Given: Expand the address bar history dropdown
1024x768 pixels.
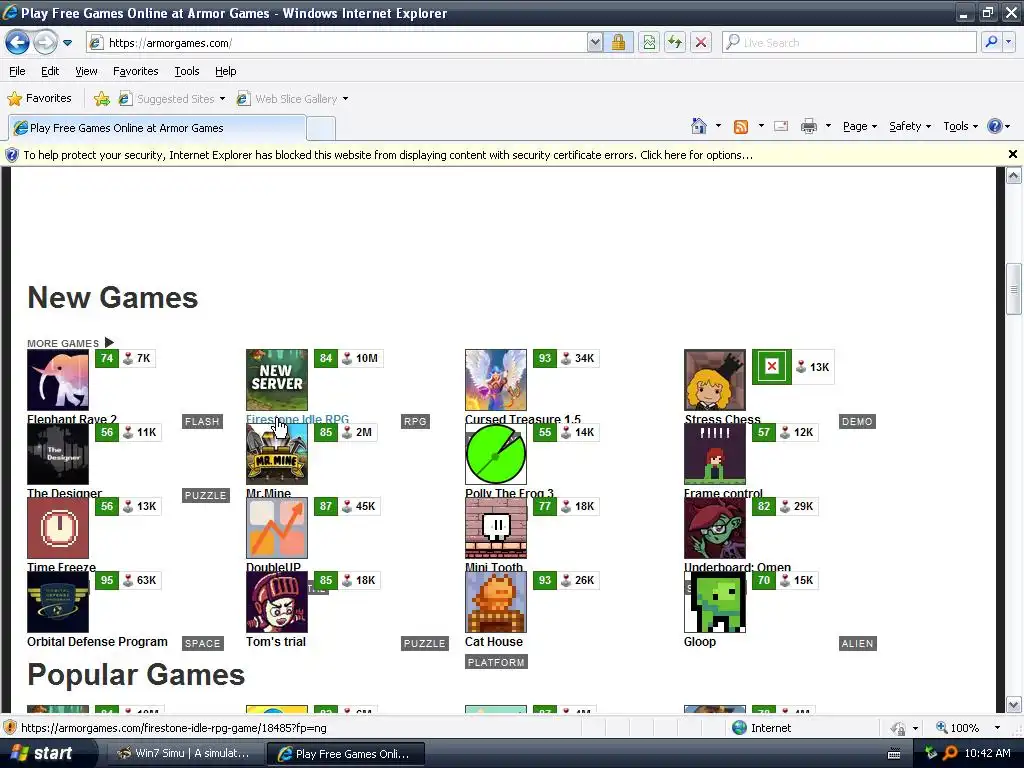Looking at the screenshot, I should (x=594, y=43).
